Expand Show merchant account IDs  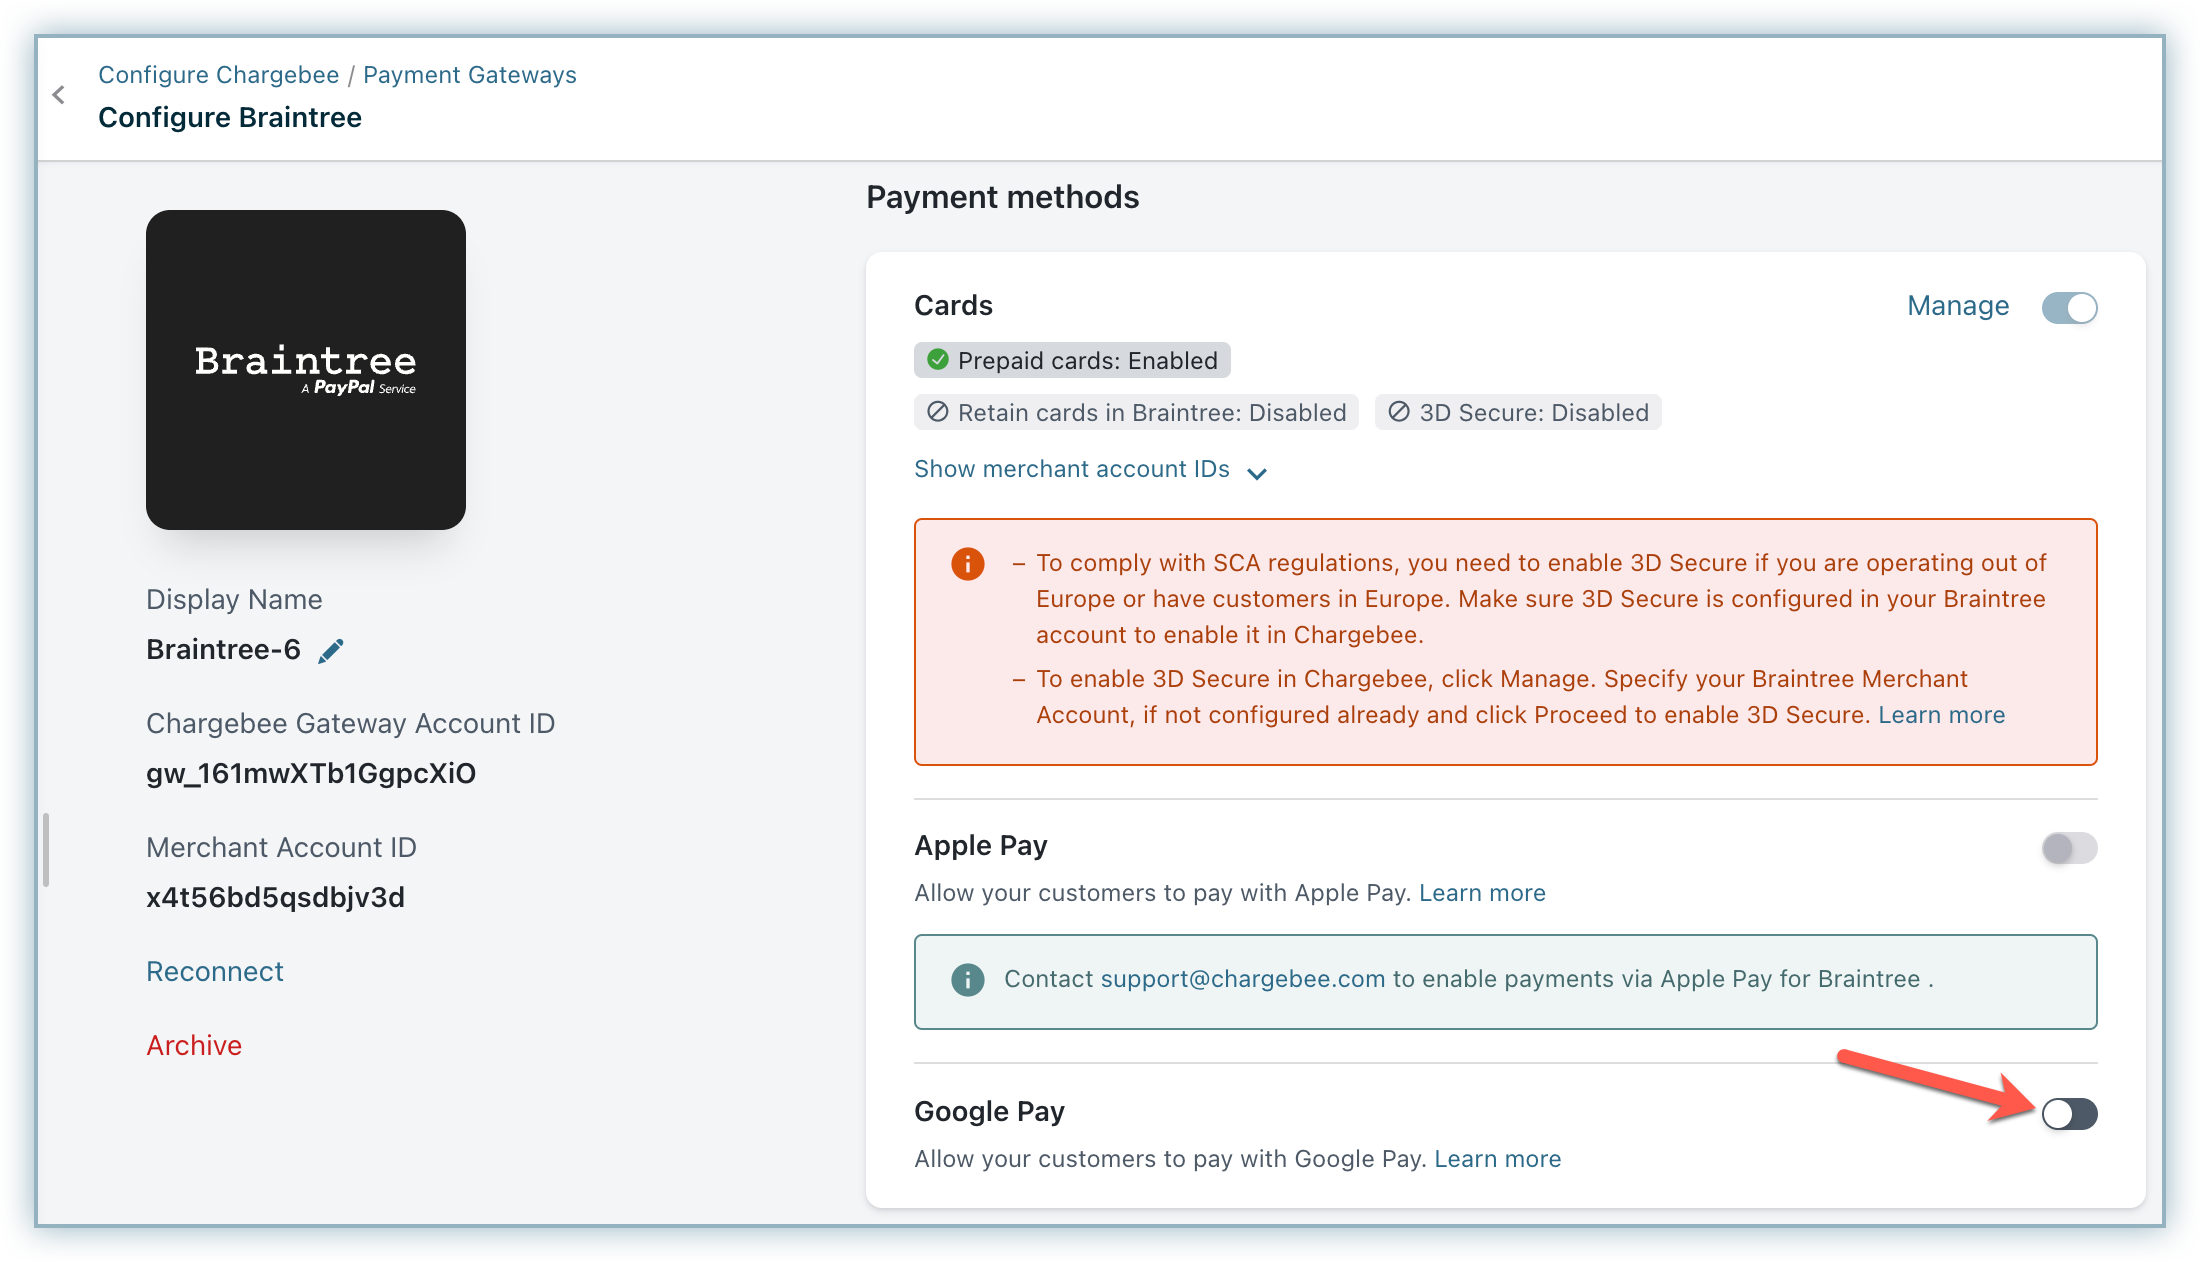(x=1072, y=469)
